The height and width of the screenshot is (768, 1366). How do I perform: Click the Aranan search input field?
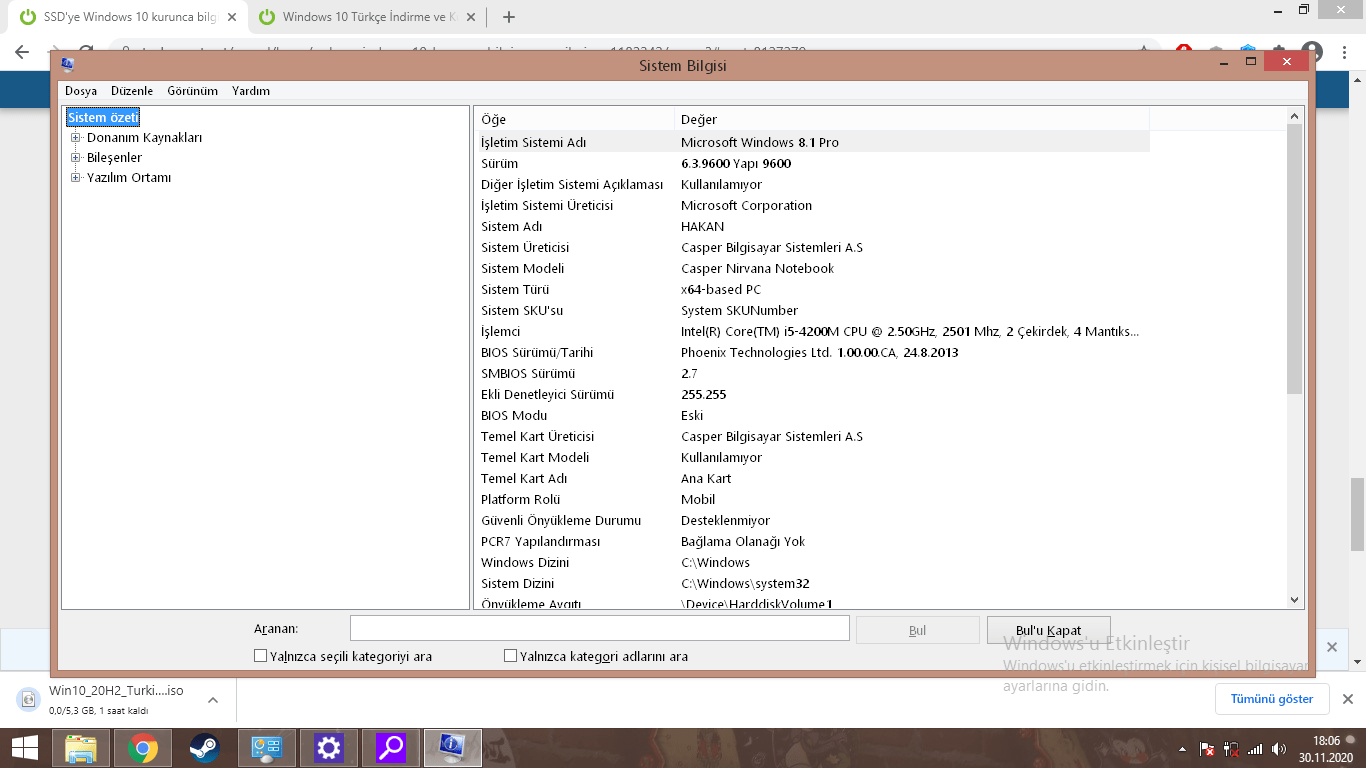point(599,629)
